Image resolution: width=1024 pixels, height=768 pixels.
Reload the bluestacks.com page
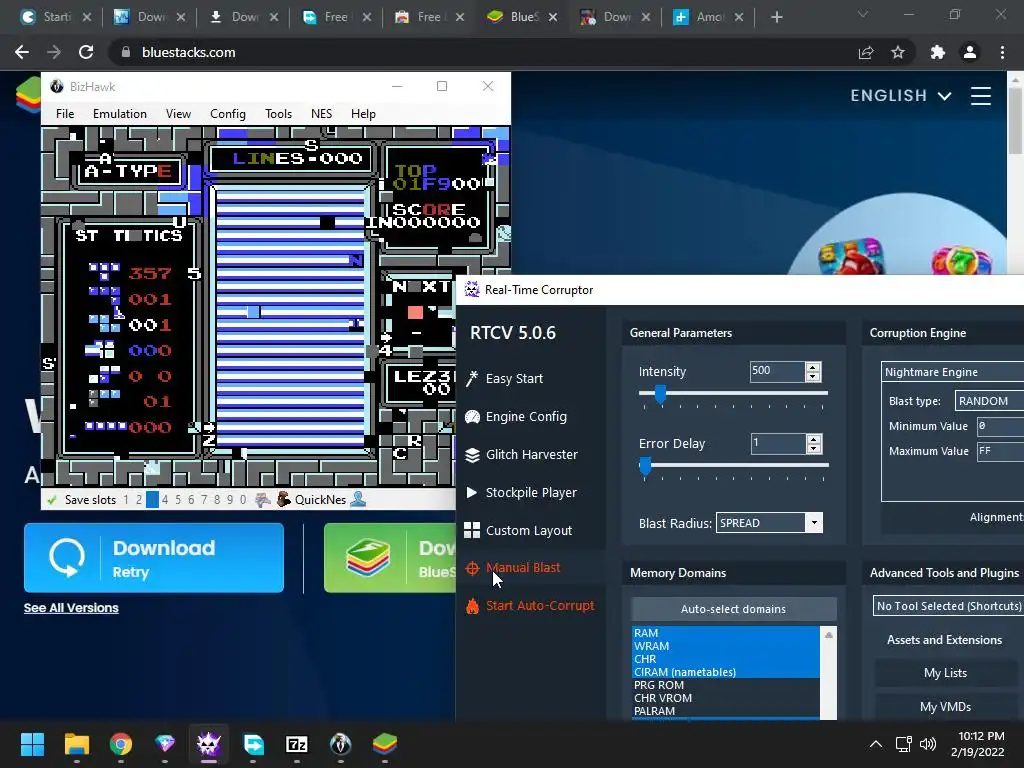coord(86,52)
